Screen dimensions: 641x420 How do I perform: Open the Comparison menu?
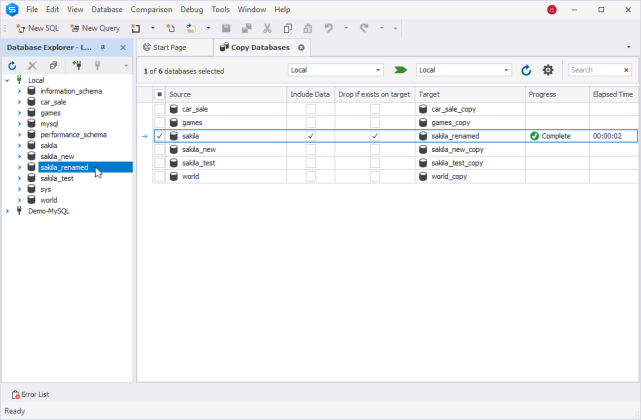tap(150, 9)
